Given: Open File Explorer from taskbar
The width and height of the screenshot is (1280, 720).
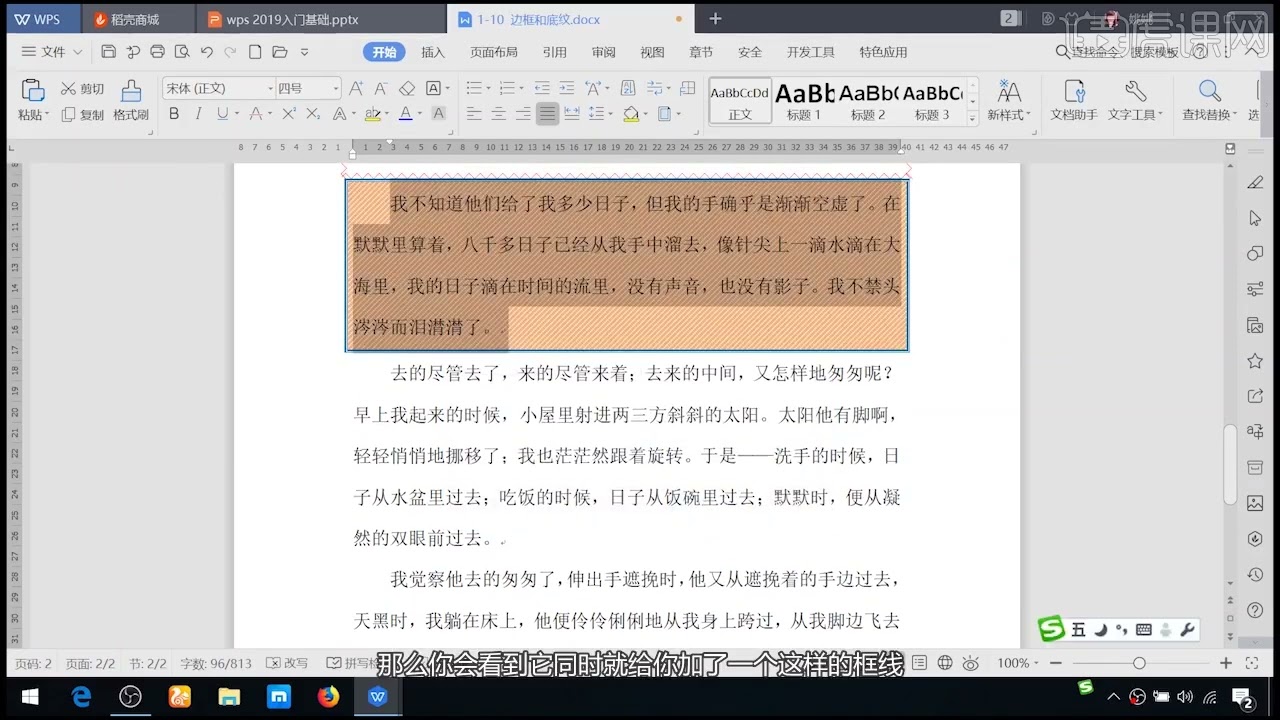Looking at the screenshot, I should [x=229, y=697].
